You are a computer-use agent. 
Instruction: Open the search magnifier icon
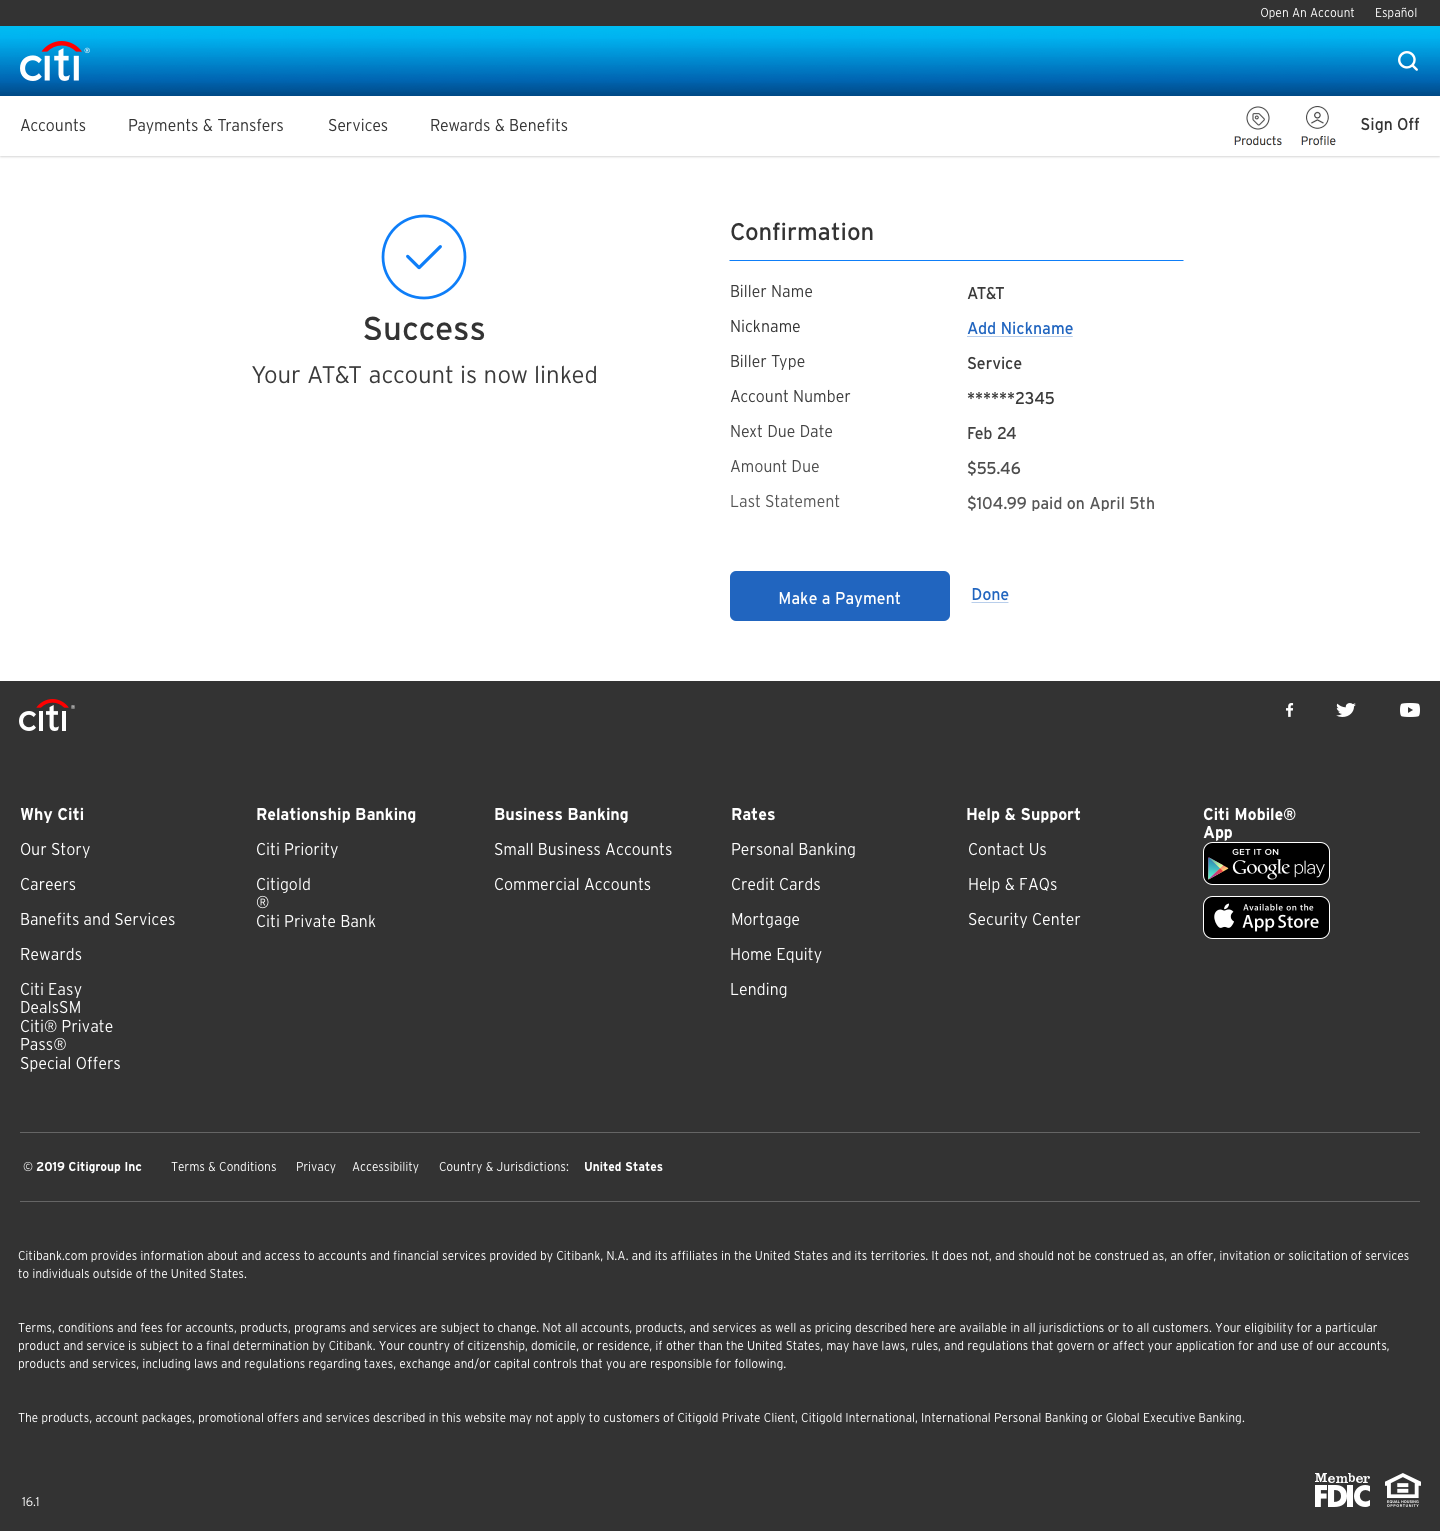click(x=1408, y=61)
